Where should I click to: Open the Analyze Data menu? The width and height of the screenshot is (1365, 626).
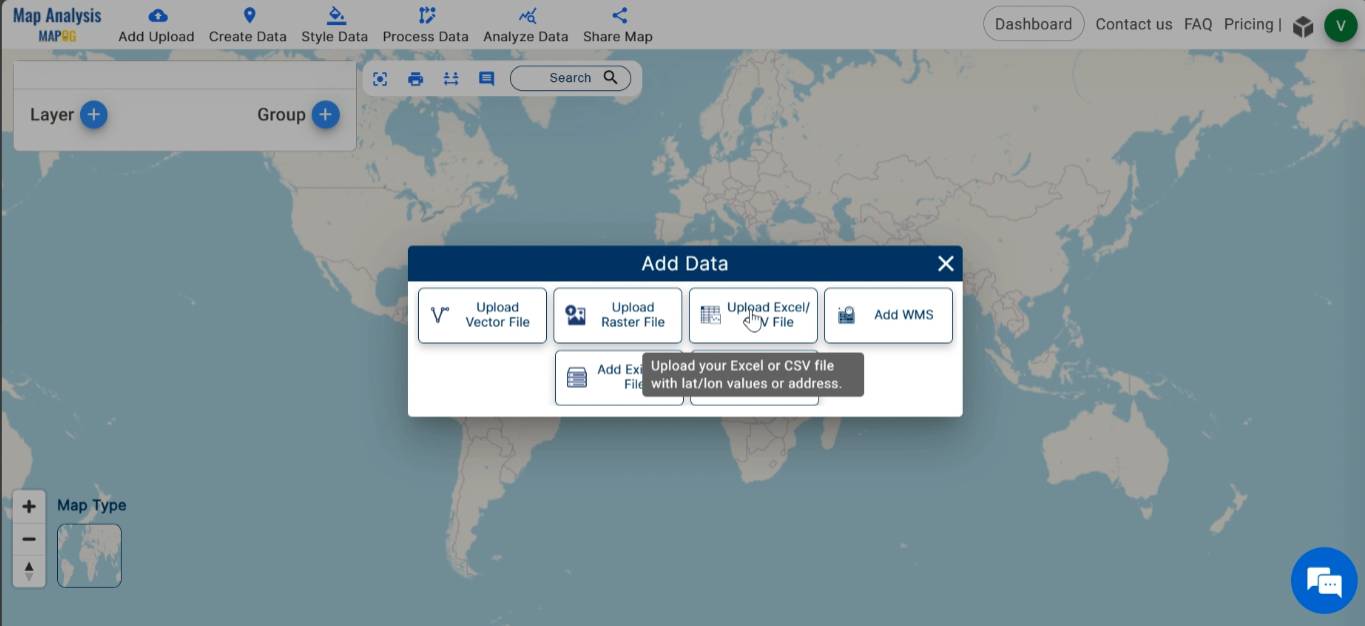[526, 25]
